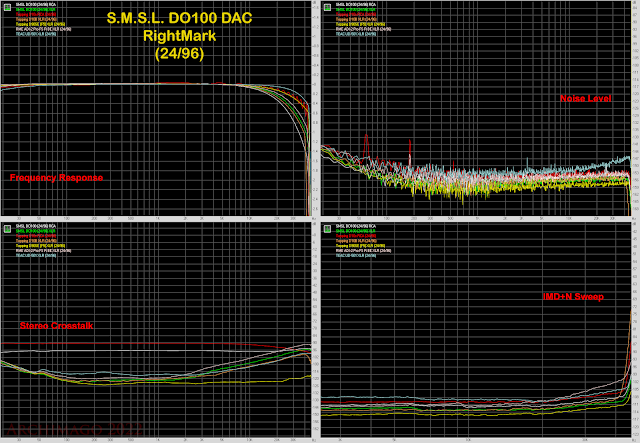
Task: Click red Topping RCA legend entry in IMD+N Sweep panel
Action: 356,236
